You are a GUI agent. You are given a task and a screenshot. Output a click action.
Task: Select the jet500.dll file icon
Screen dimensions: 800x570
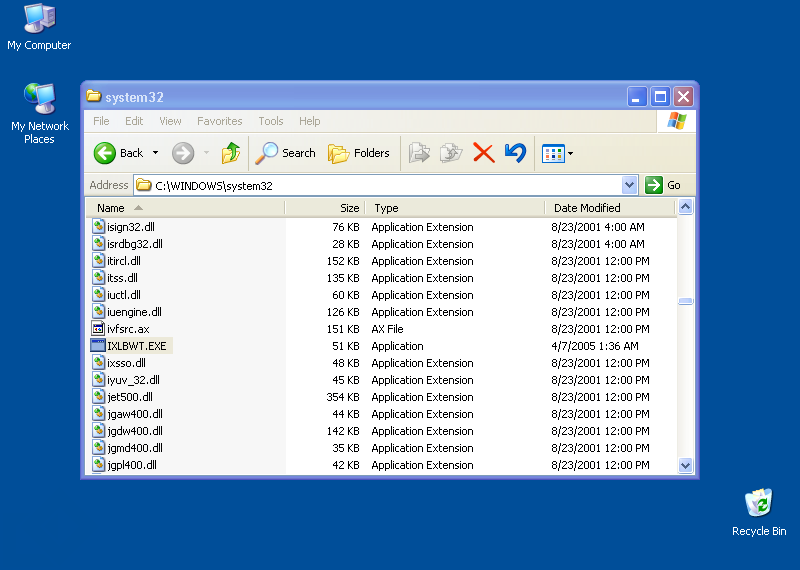pos(98,396)
